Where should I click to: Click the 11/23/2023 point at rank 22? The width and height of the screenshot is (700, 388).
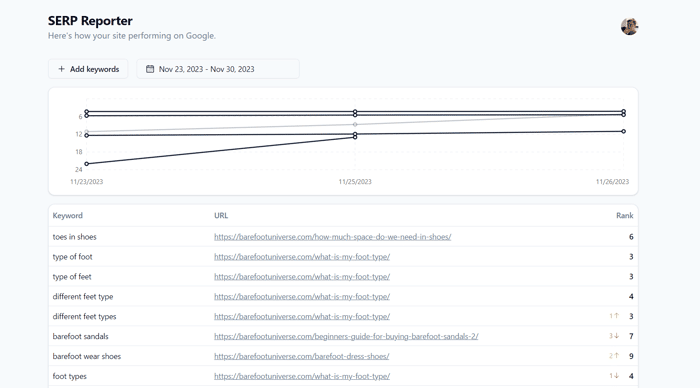pos(87,164)
